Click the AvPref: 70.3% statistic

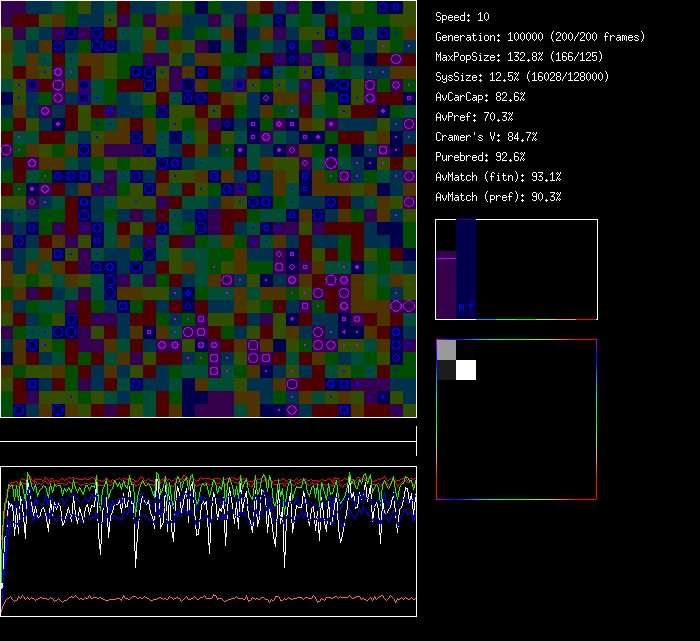[474, 117]
